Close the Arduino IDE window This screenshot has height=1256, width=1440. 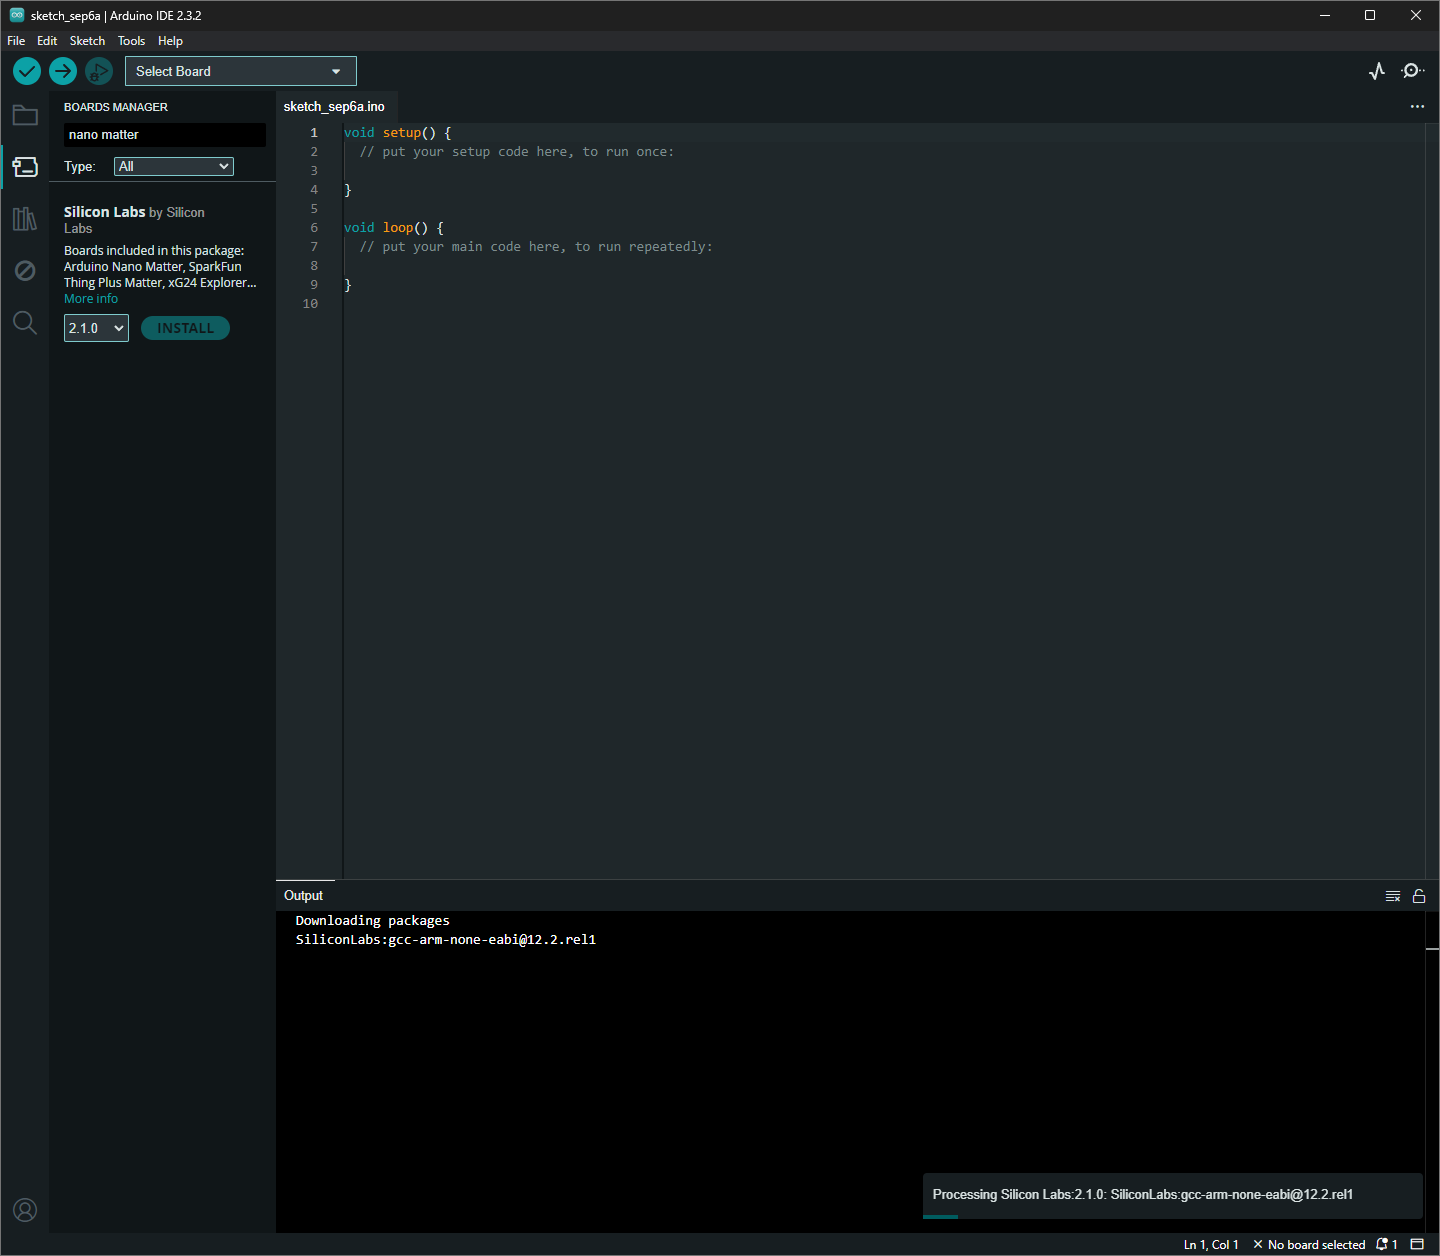(x=1416, y=15)
